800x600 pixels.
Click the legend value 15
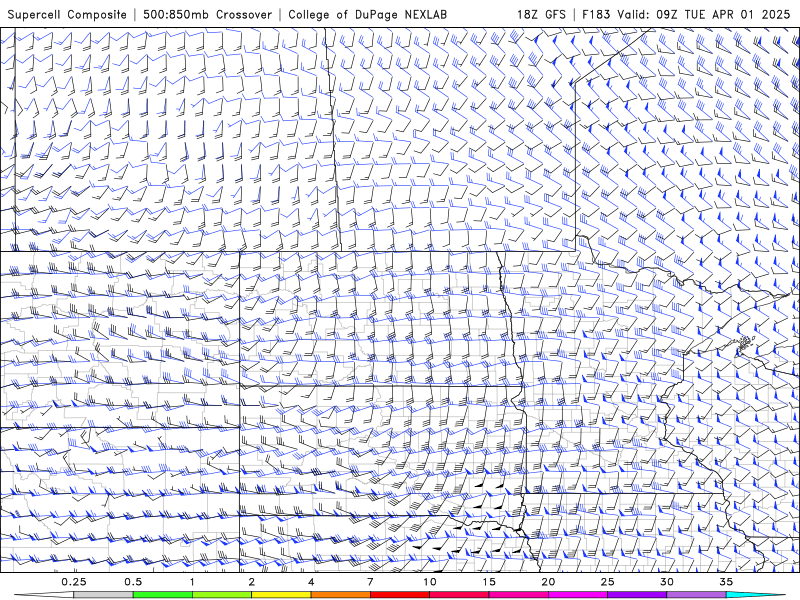point(489,582)
